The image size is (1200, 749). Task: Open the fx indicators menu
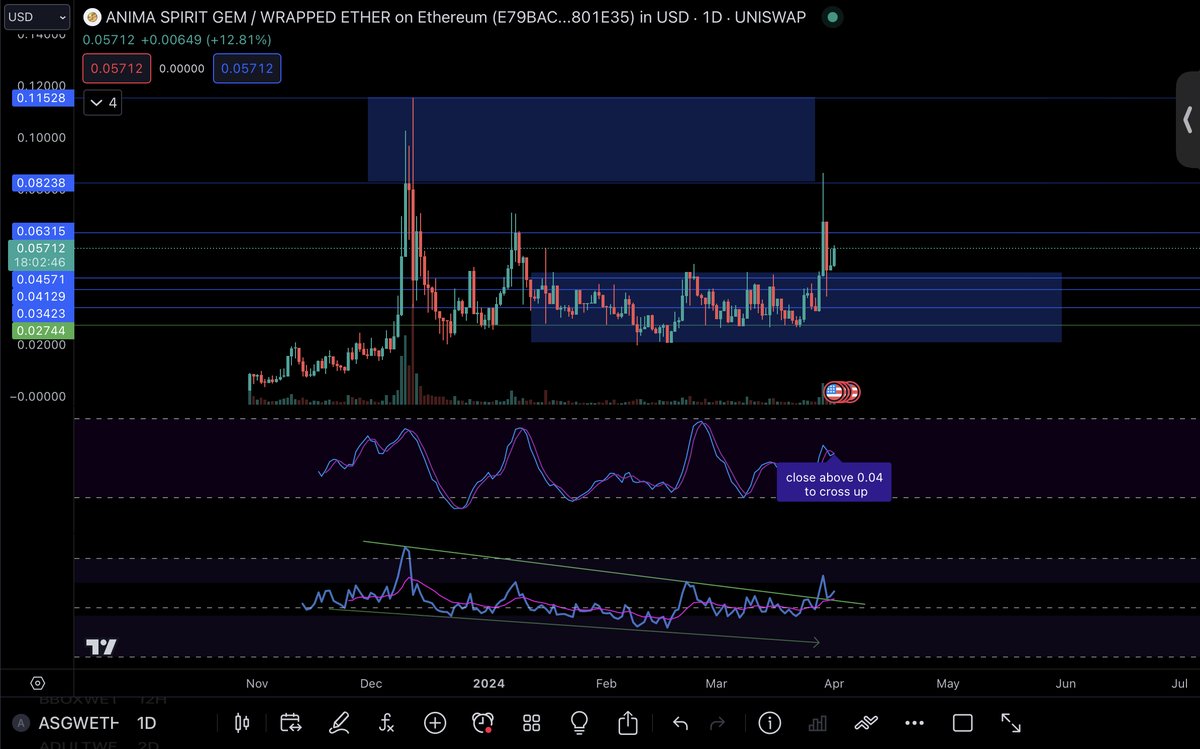[x=387, y=722]
